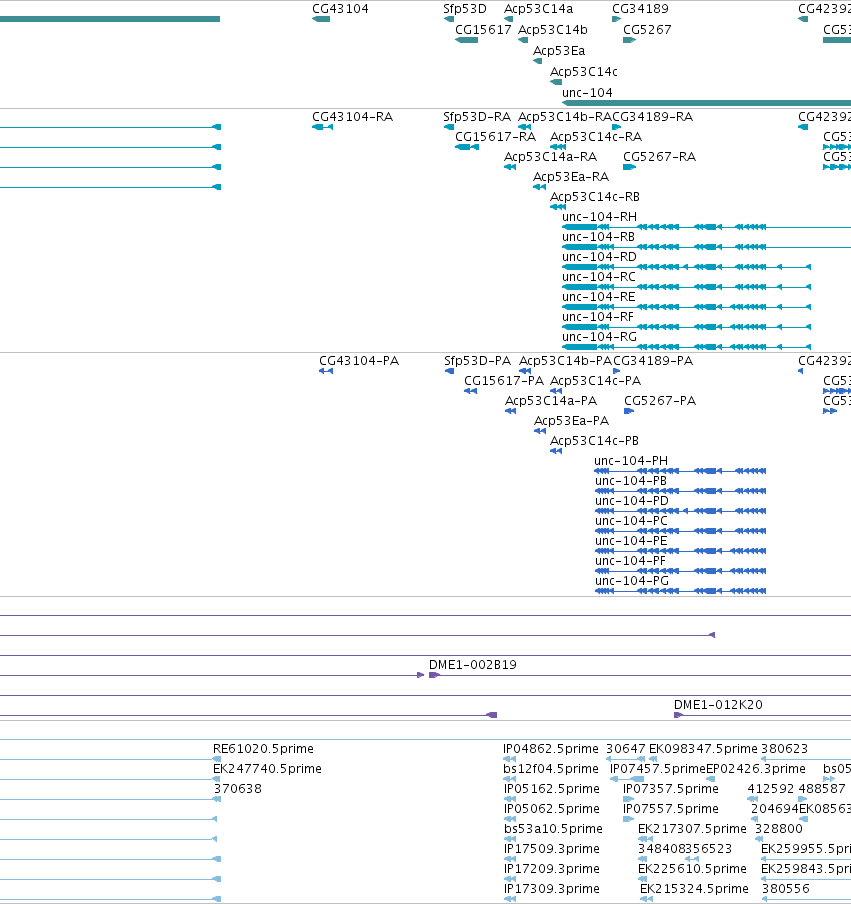The image size is (851, 904).
Task: Select the Acp53C14c-RB transcript label
Action: 594,197
